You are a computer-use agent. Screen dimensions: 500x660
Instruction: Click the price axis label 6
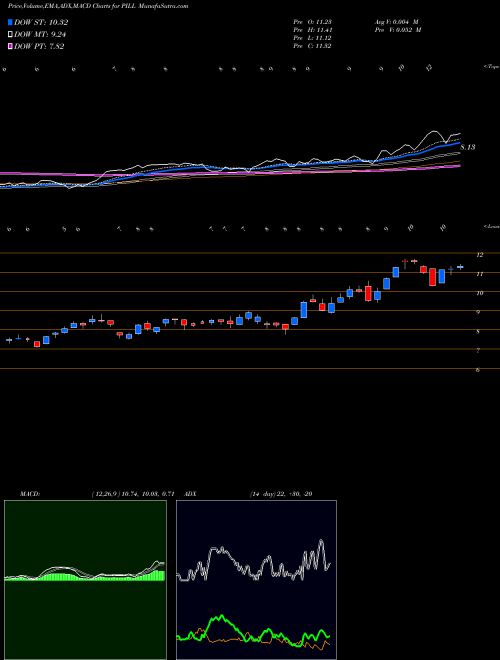[478, 370]
